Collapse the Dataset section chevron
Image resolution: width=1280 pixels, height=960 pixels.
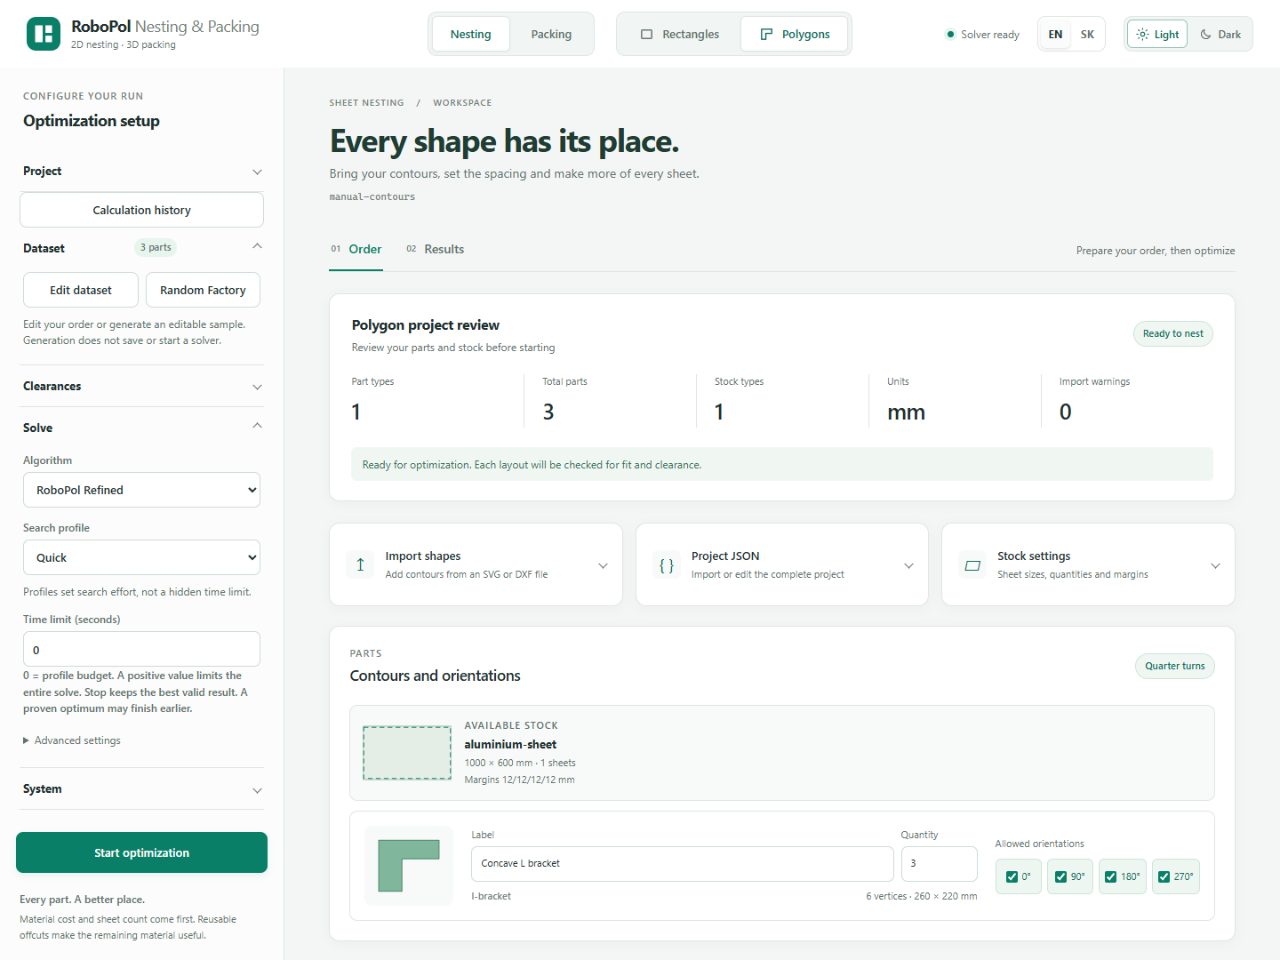(x=257, y=246)
